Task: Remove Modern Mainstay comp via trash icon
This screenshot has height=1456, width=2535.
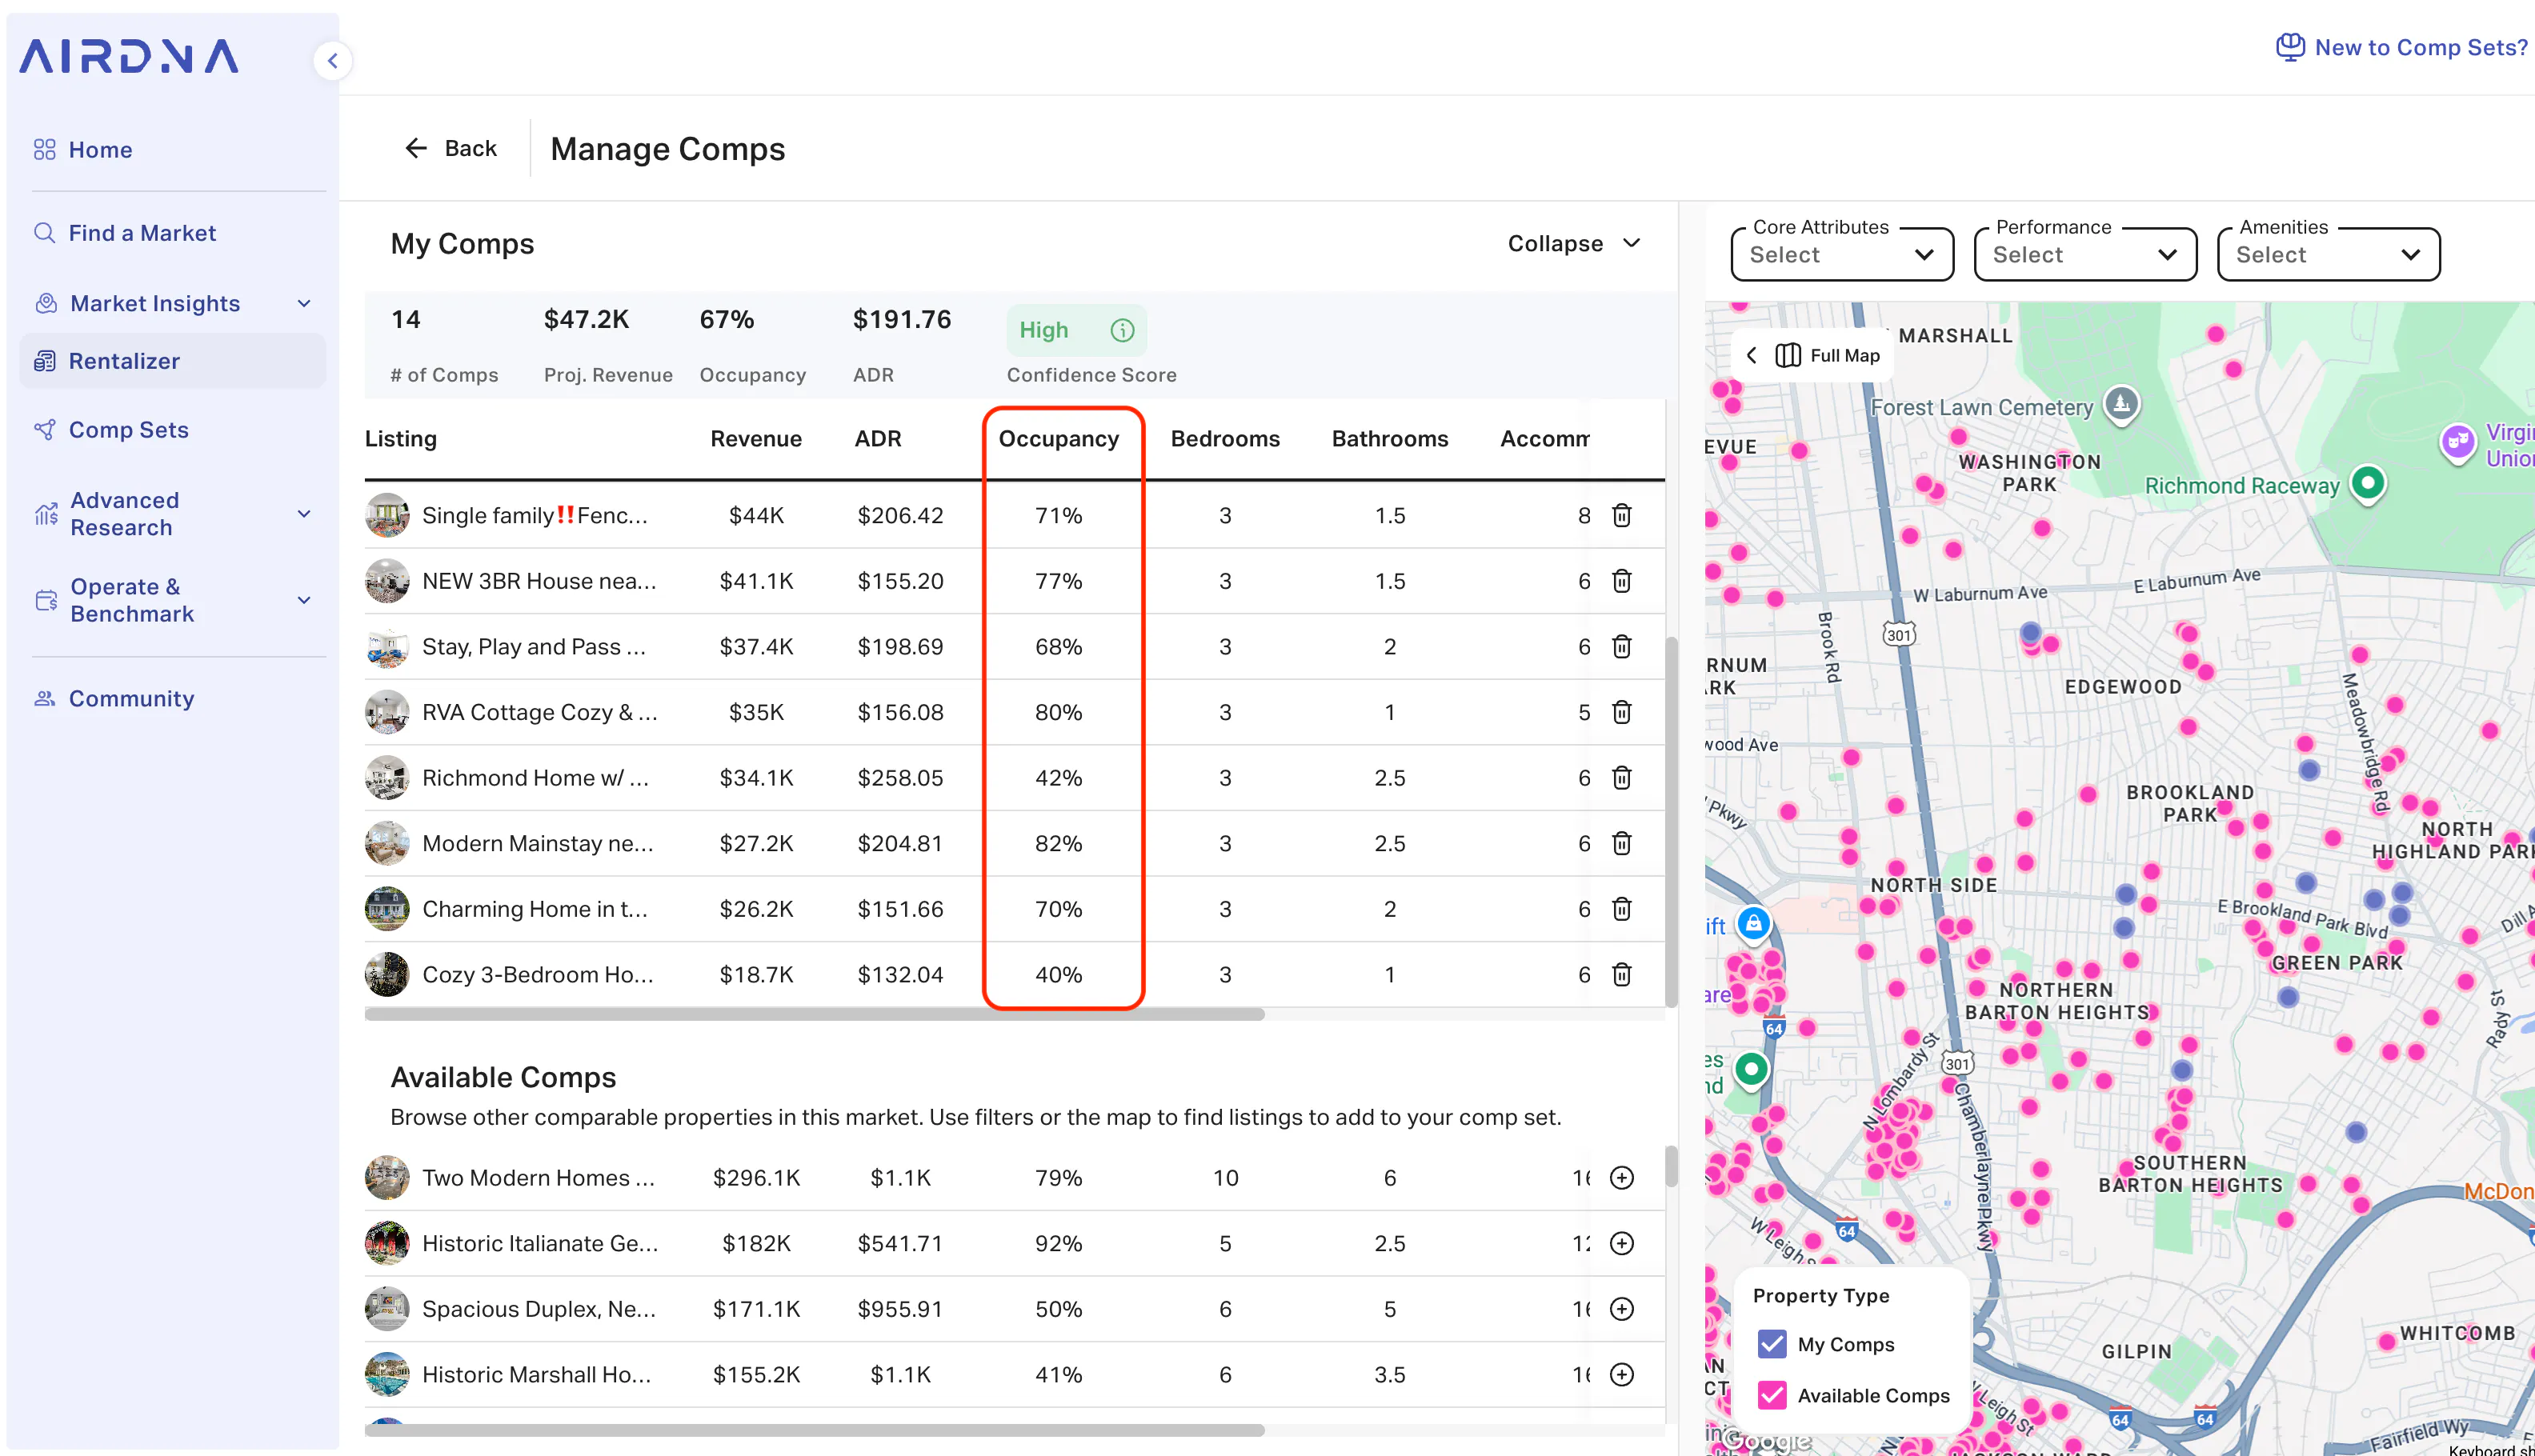Action: click(x=1622, y=843)
